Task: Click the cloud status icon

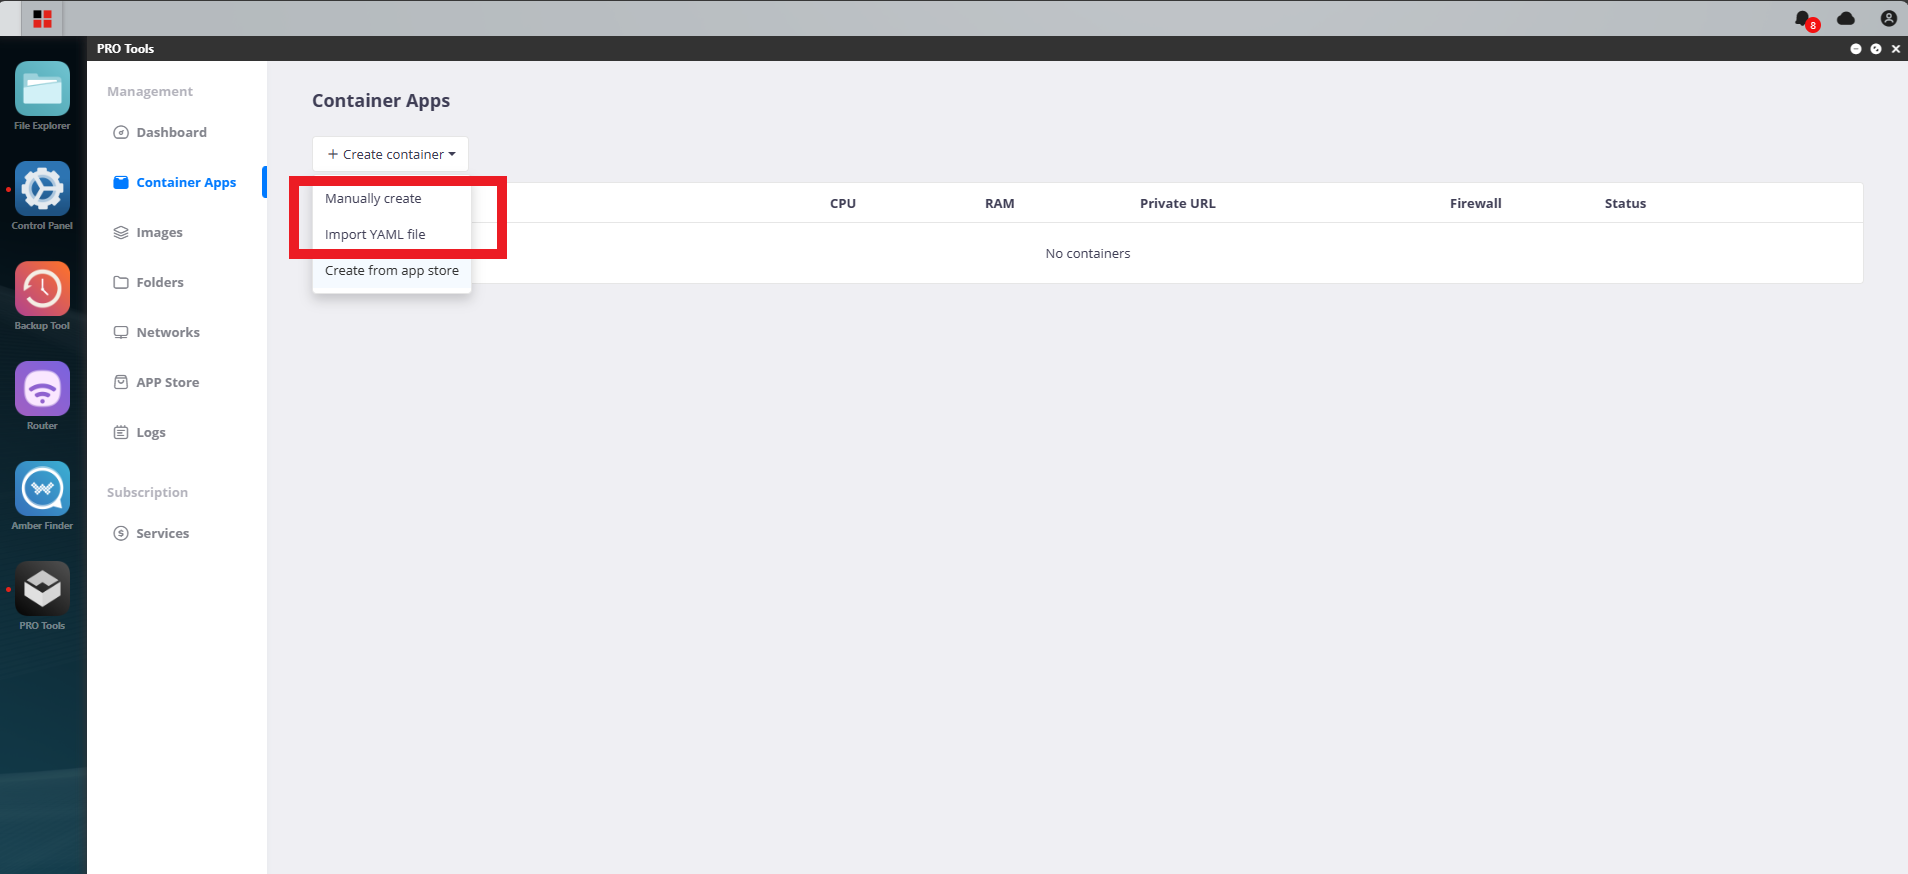Action: [1846, 18]
